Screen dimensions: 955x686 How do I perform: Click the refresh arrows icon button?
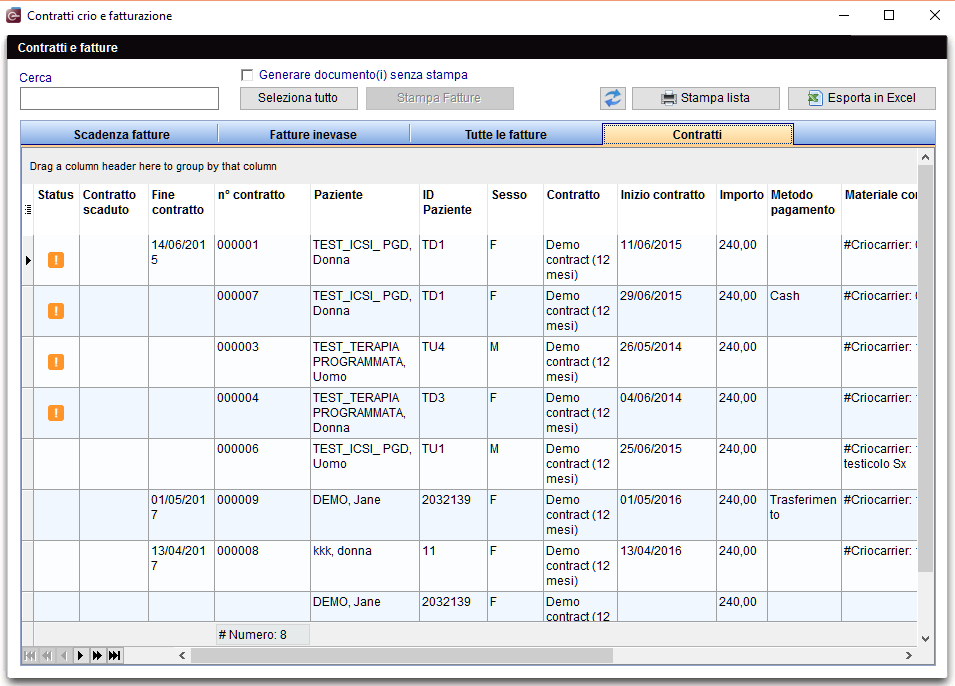[x=613, y=98]
